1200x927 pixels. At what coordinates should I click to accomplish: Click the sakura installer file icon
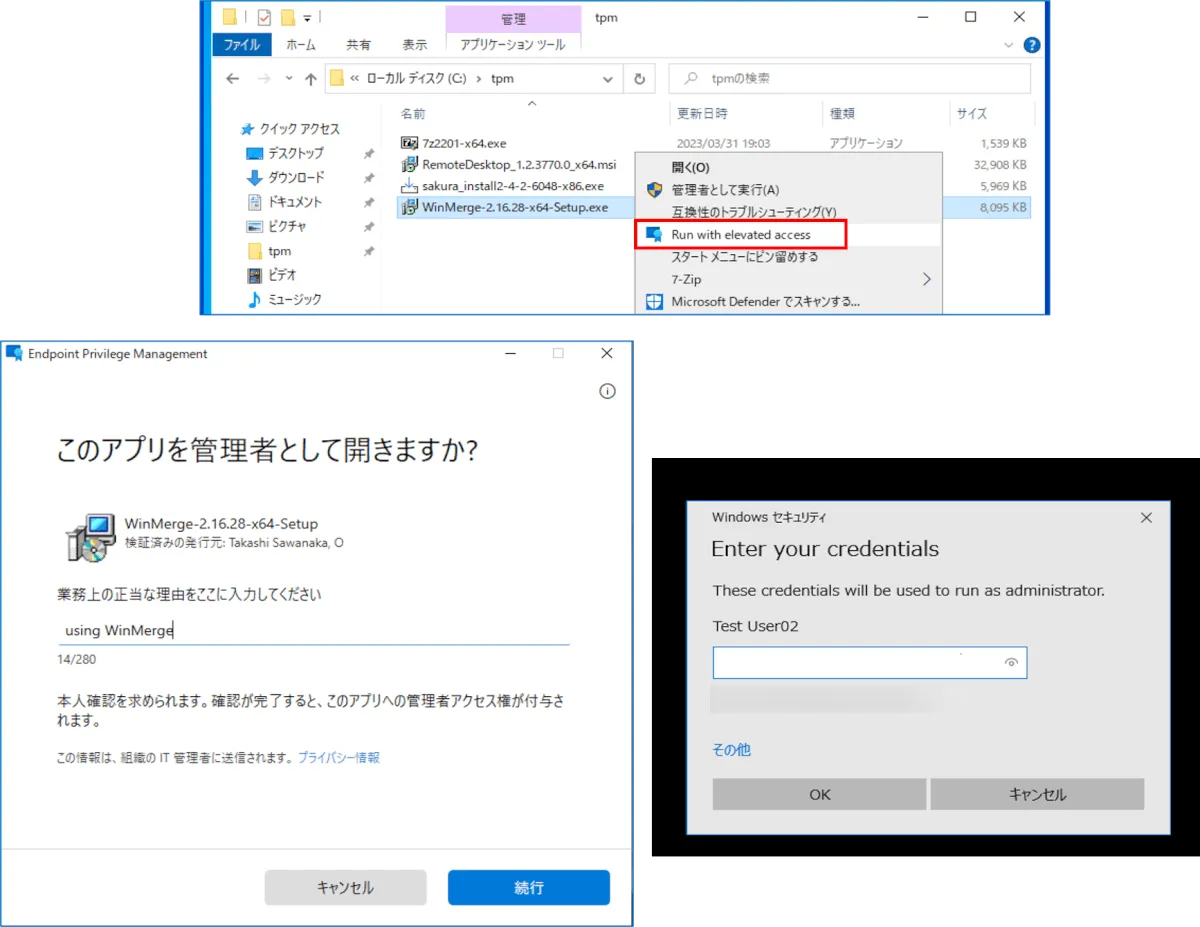point(409,186)
